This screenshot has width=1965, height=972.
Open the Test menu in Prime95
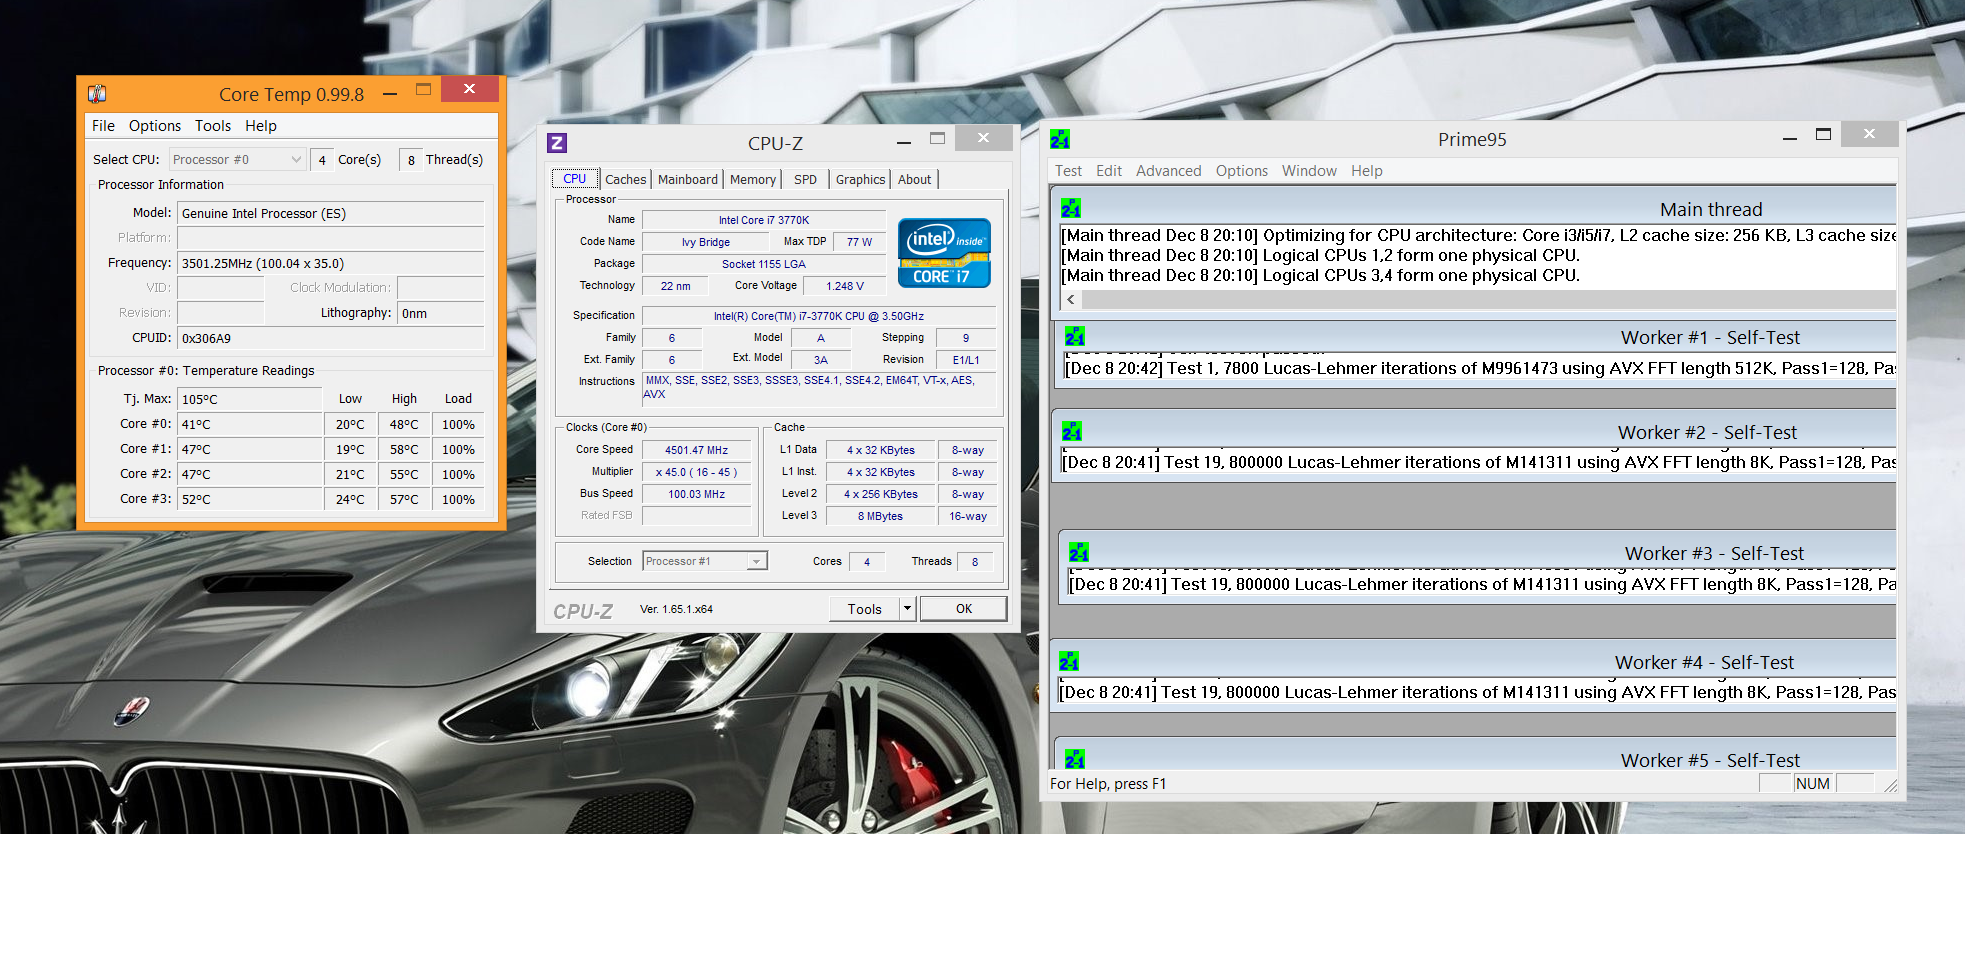1068,171
